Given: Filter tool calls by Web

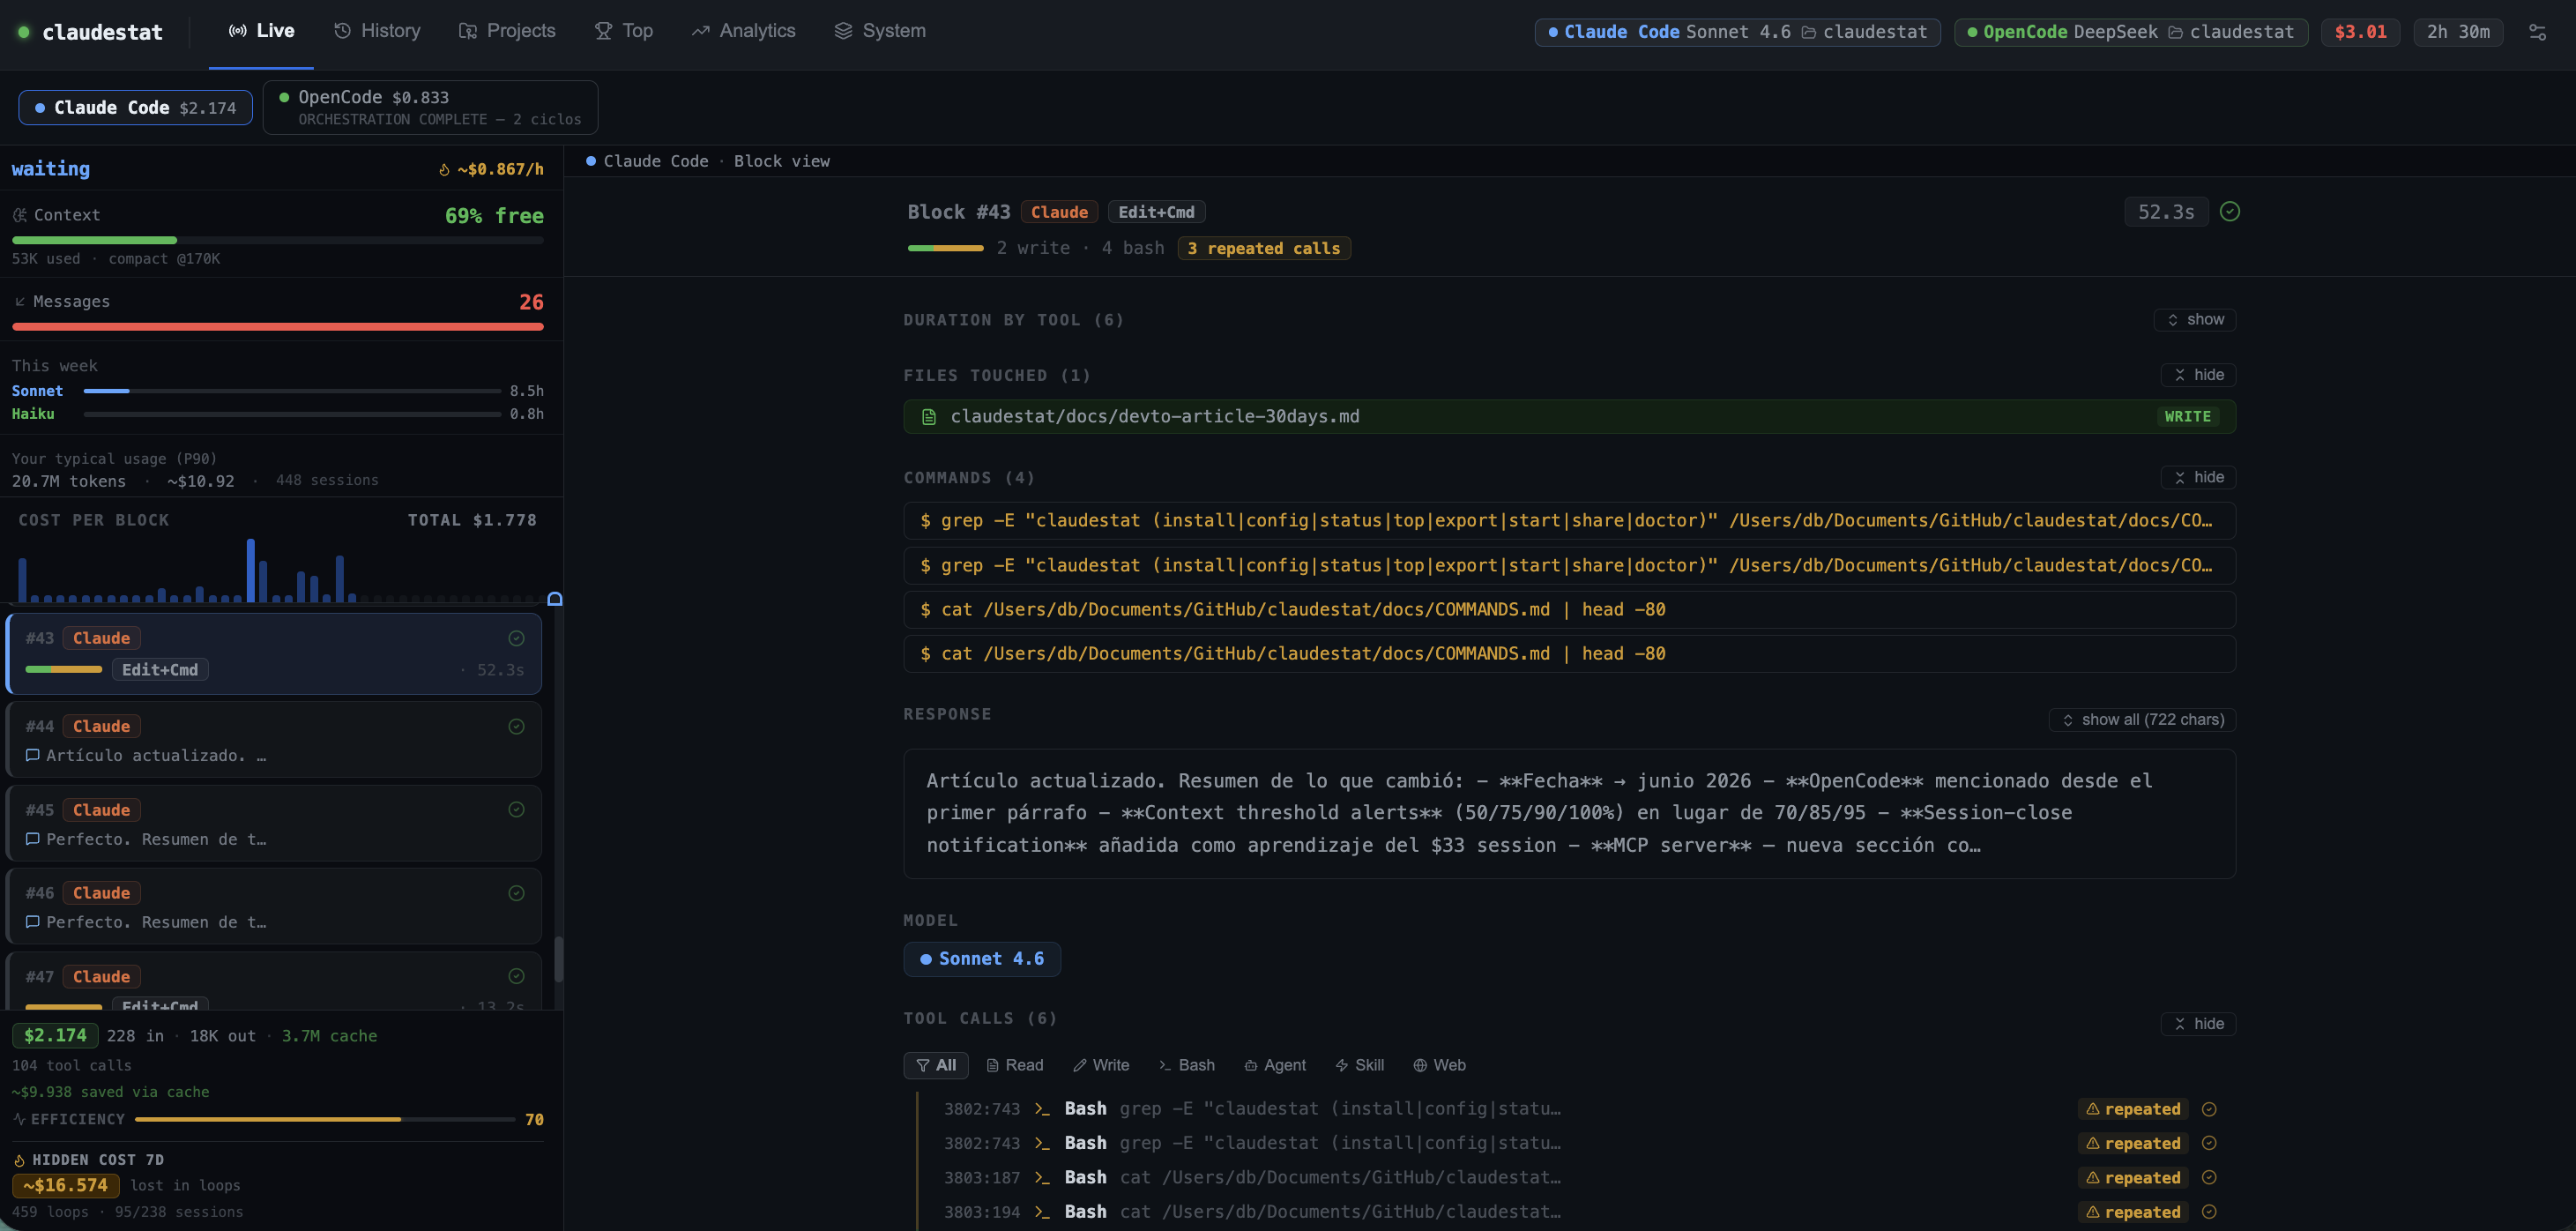Looking at the screenshot, I should click(1440, 1066).
